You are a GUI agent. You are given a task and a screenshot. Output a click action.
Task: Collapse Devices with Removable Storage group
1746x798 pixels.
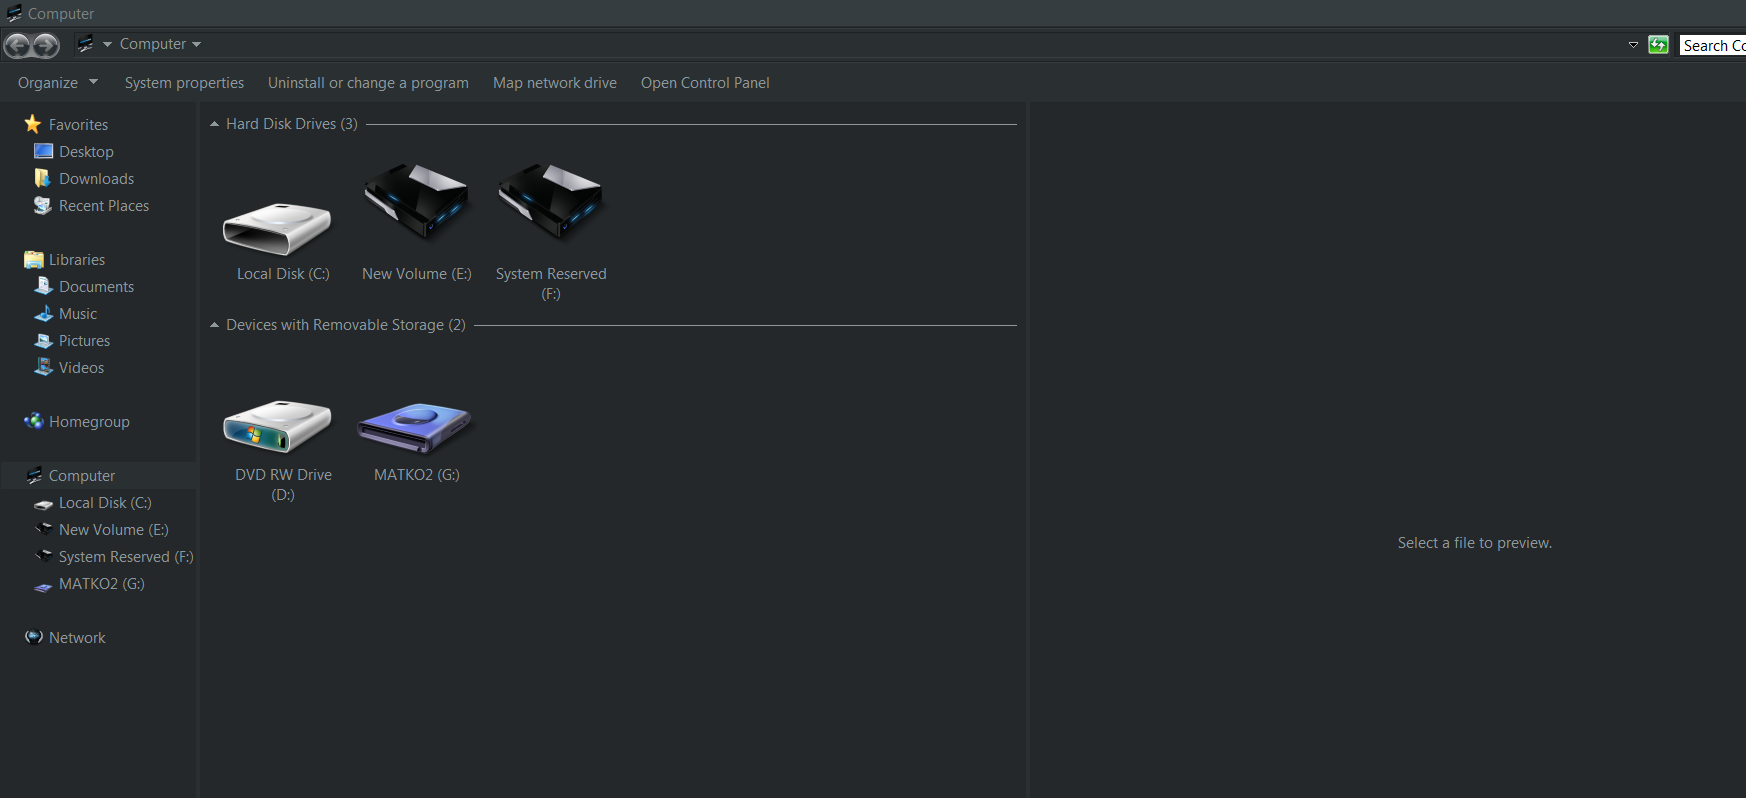(214, 325)
